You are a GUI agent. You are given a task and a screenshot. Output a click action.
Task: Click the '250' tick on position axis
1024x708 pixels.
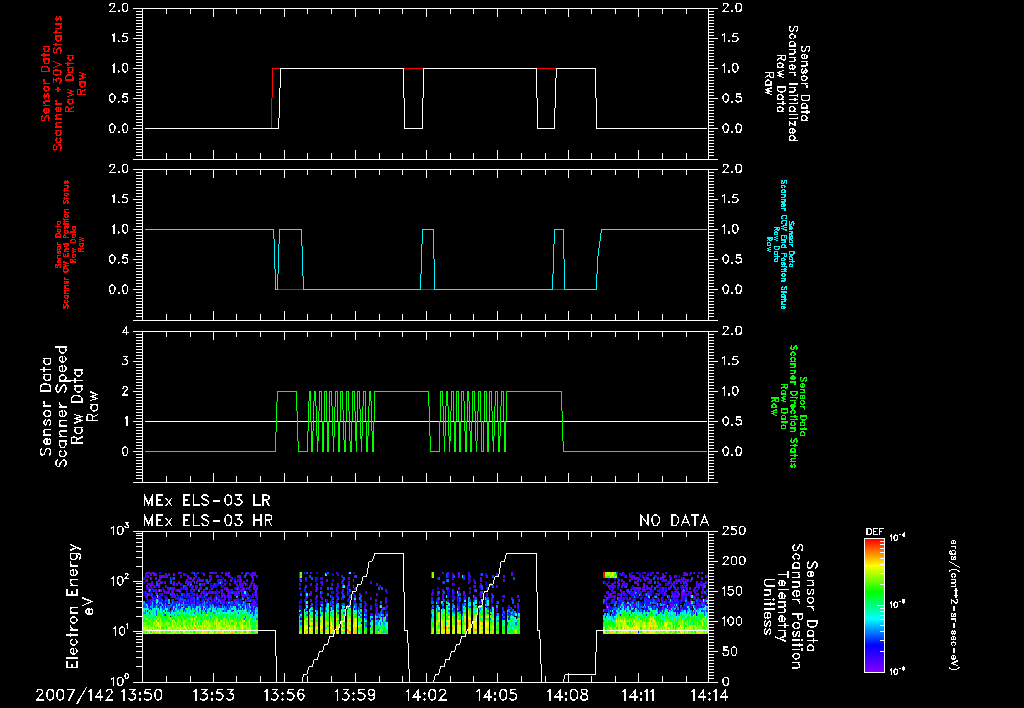[733, 530]
